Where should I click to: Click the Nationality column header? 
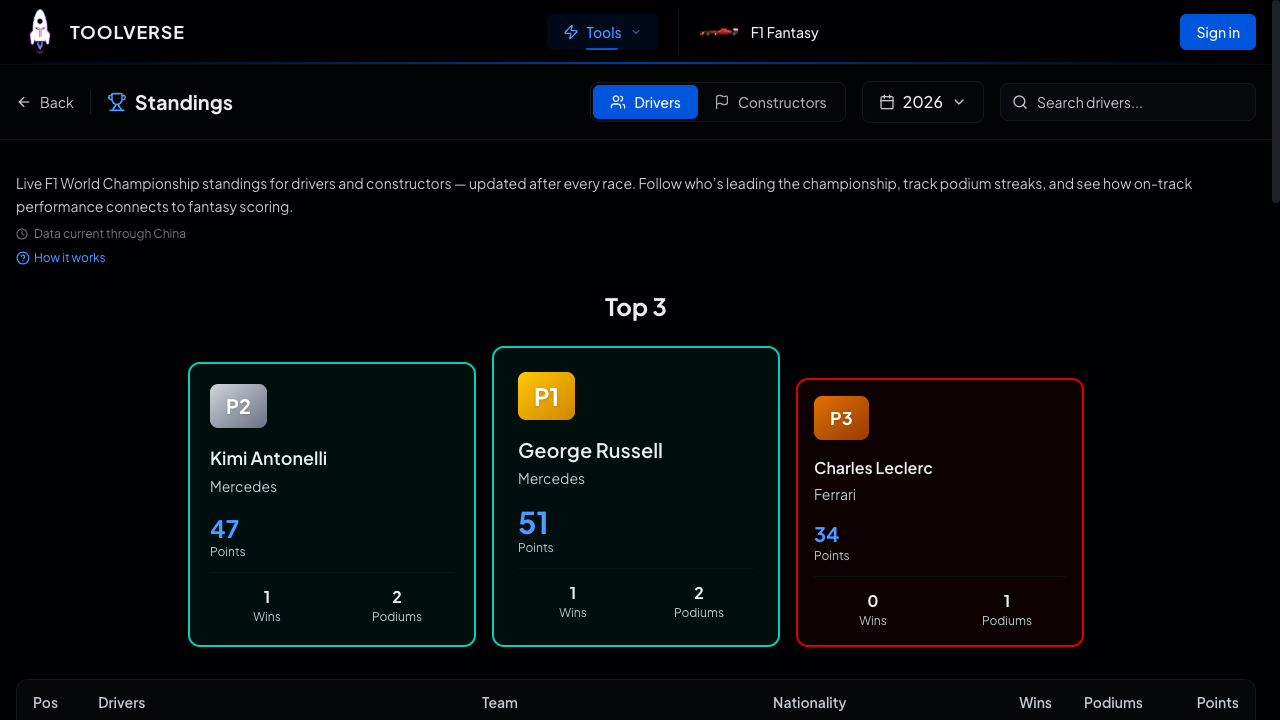tap(809, 702)
